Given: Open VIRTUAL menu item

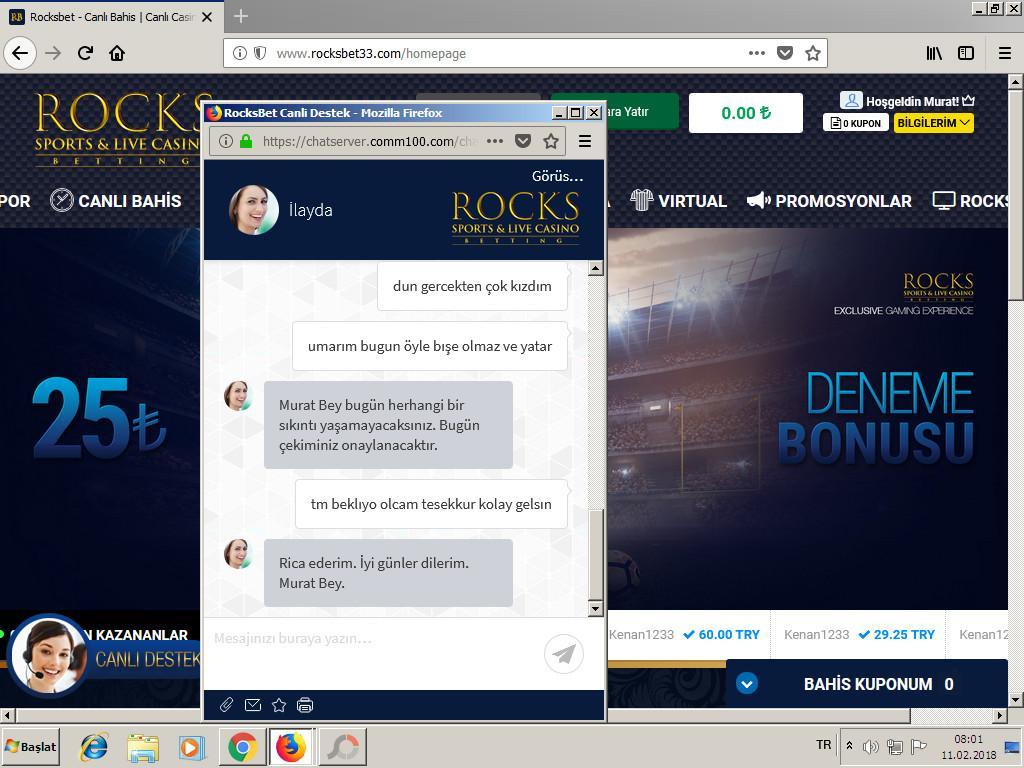Looking at the screenshot, I should click(678, 200).
